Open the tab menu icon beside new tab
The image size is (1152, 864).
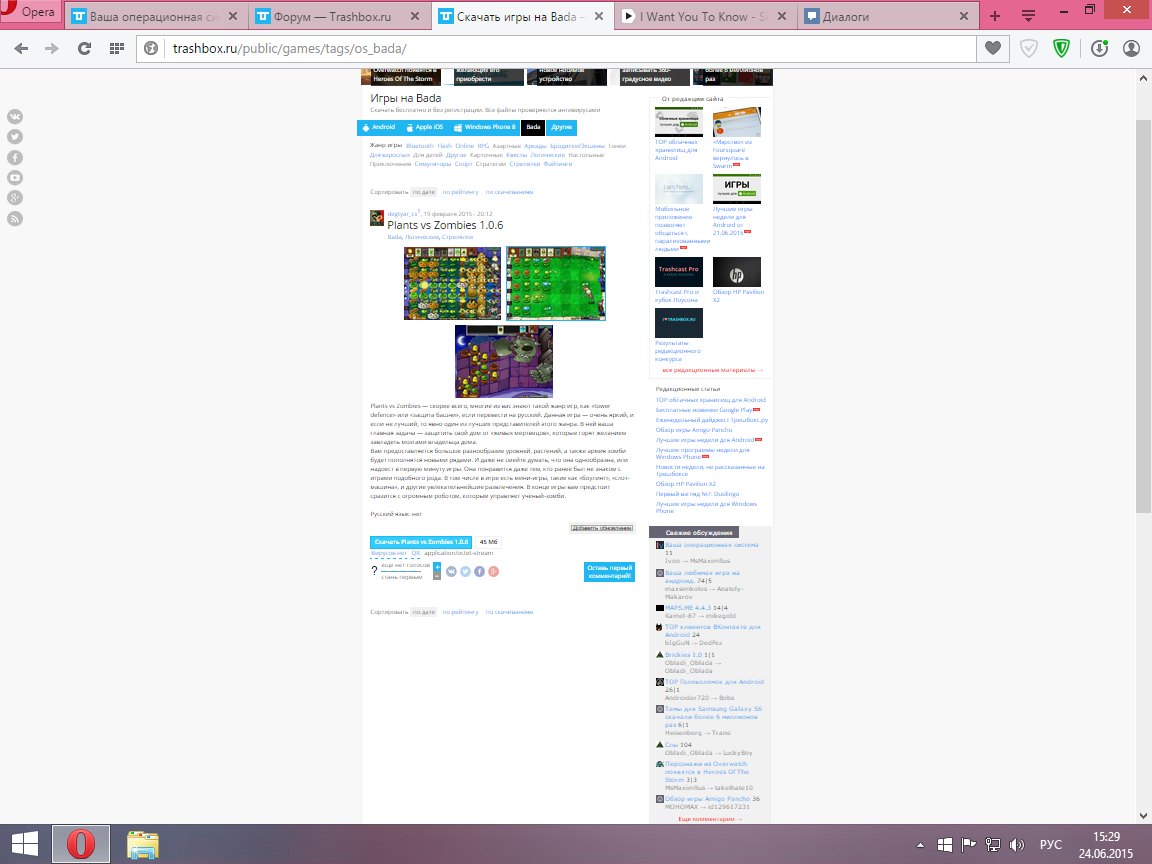pyautogui.click(x=1029, y=16)
